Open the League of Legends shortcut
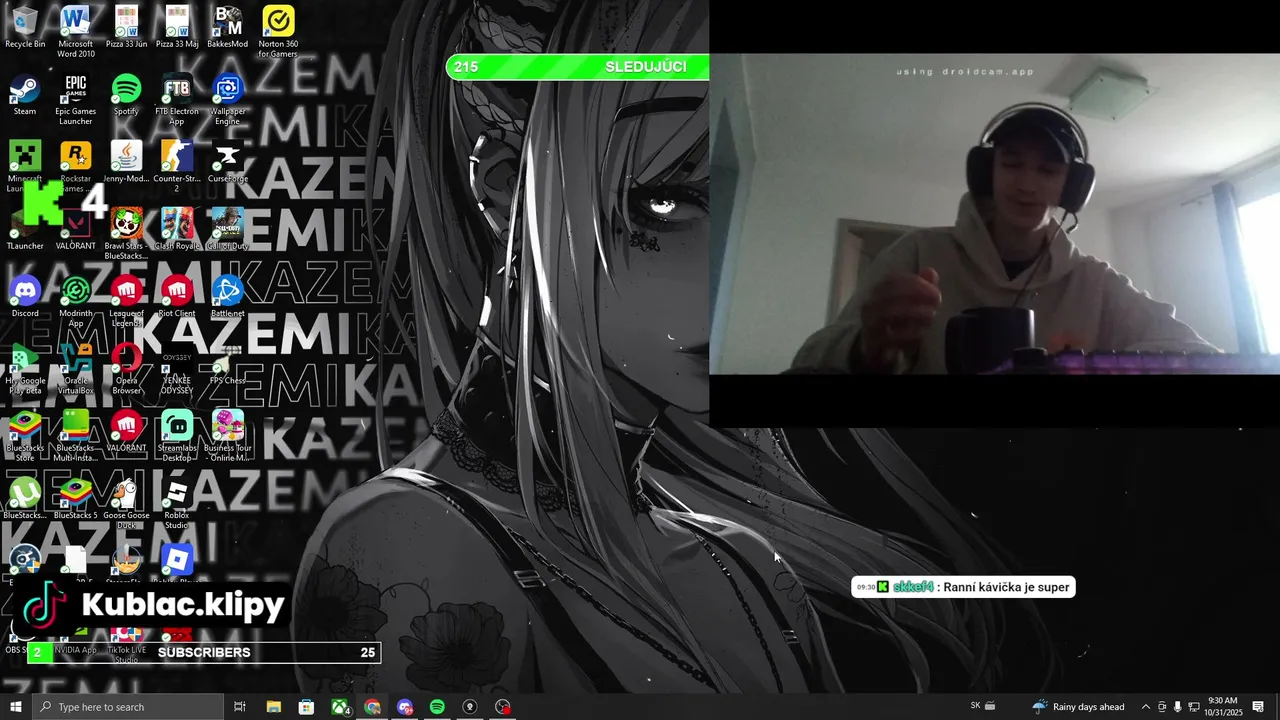Screen dimensions: 1280x720 point(126,301)
